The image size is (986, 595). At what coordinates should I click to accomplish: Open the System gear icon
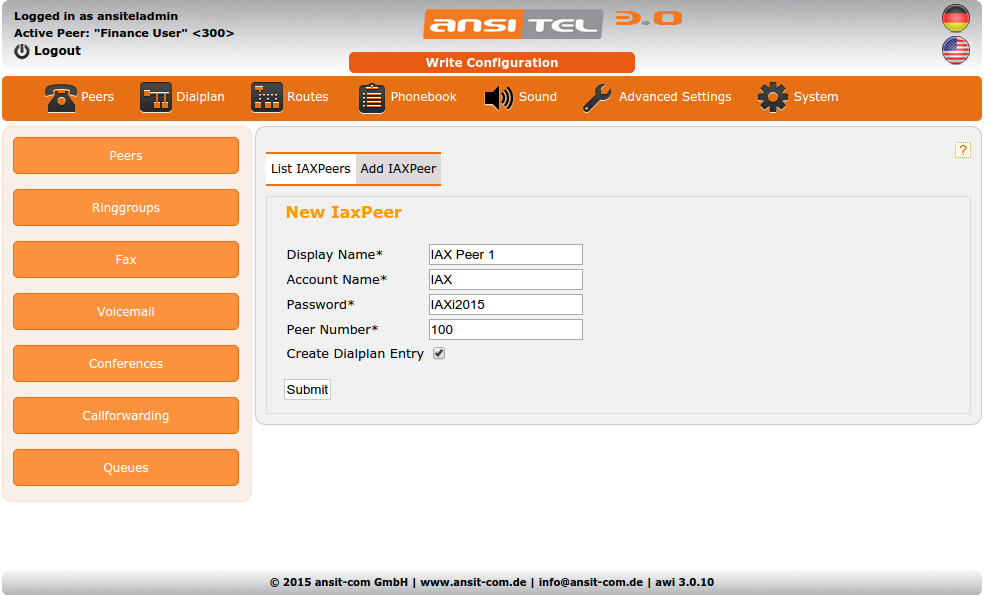[771, 96]
